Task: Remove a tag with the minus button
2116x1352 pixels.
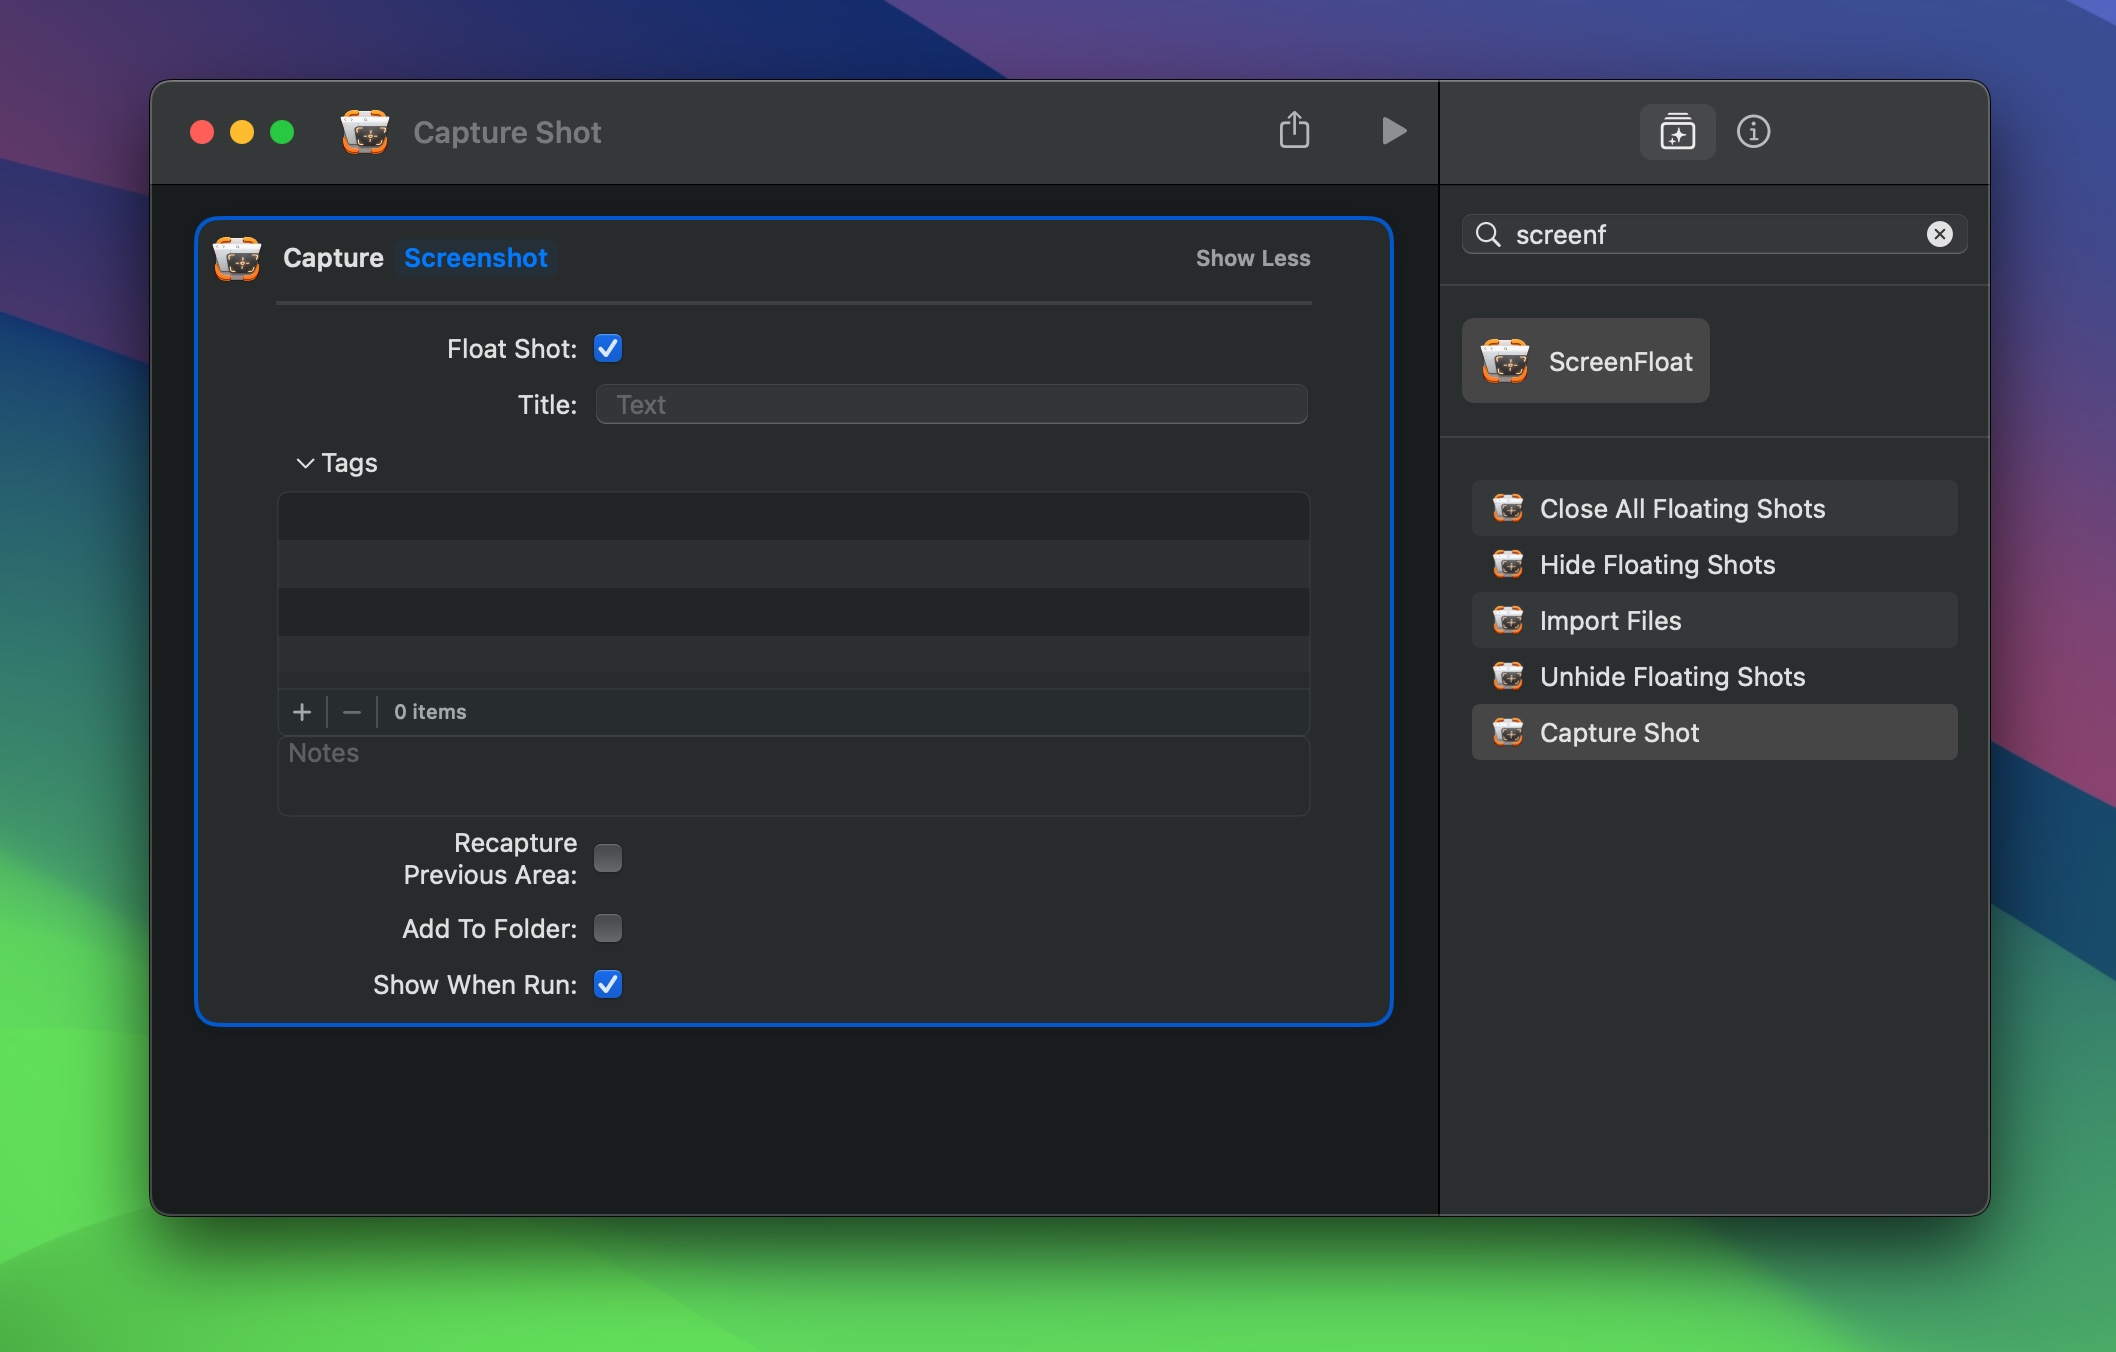Action: click(x=351, y=711)
